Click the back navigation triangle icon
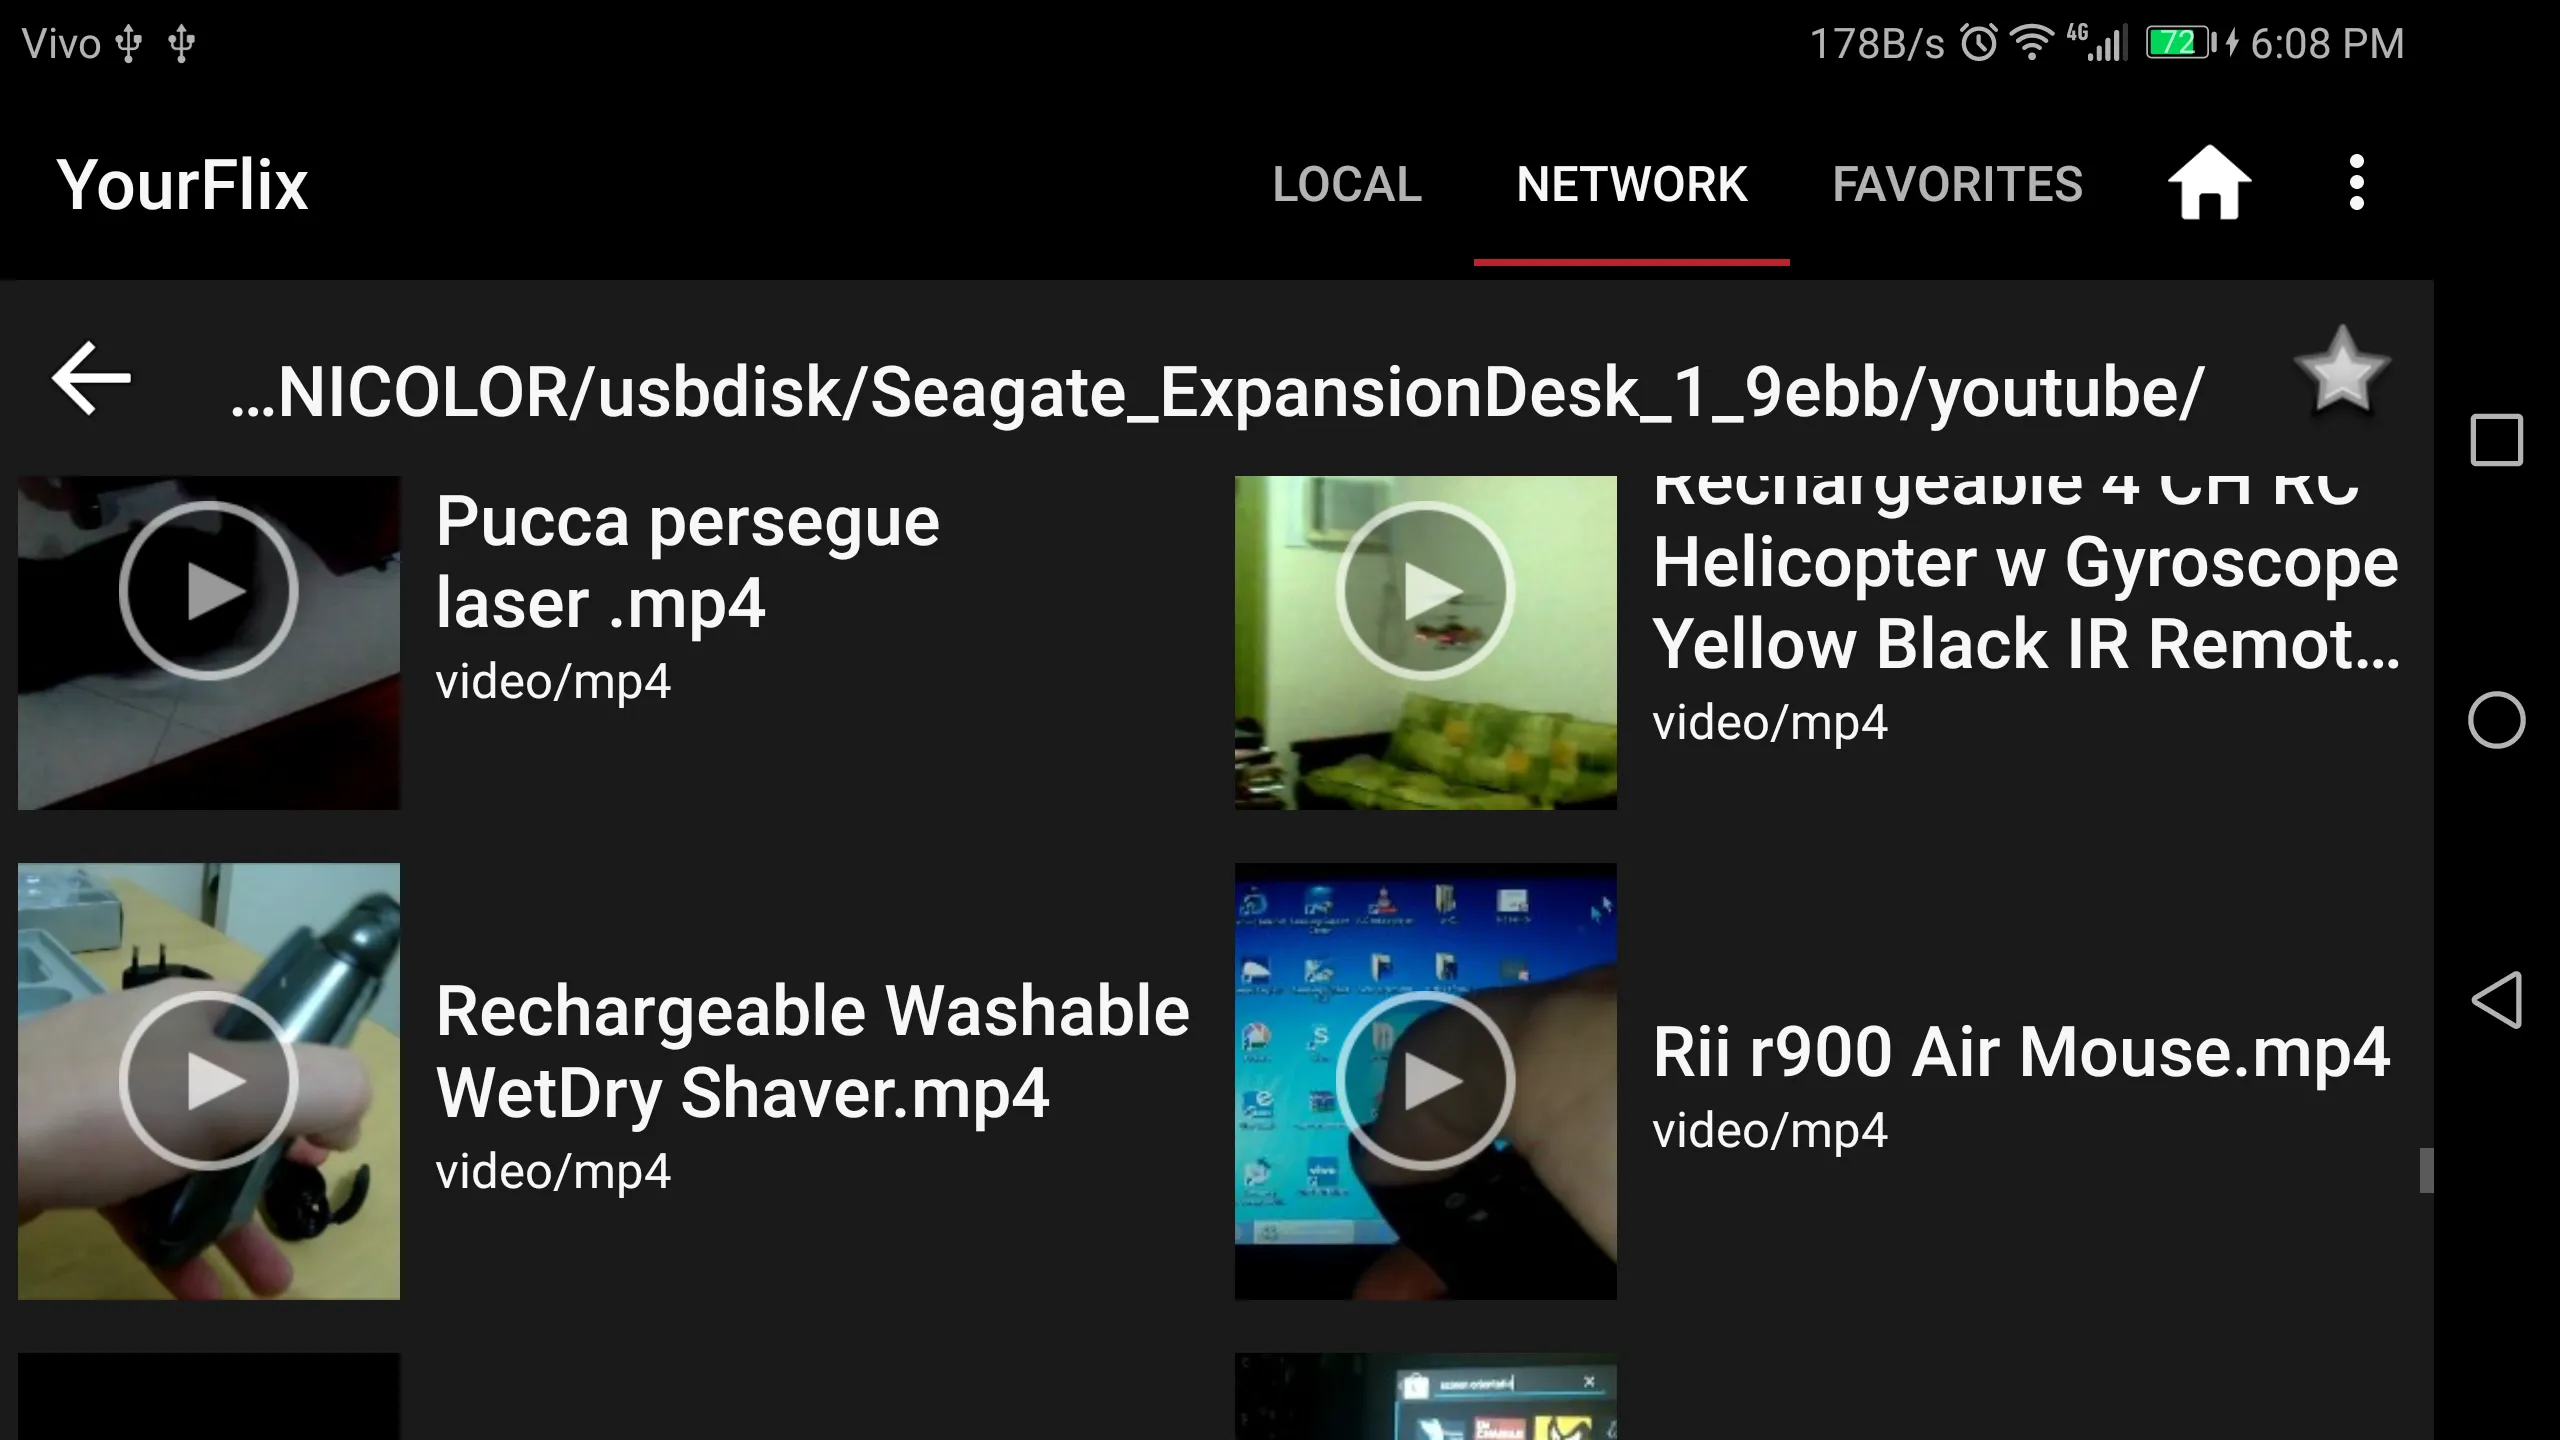 (2497, 999)
